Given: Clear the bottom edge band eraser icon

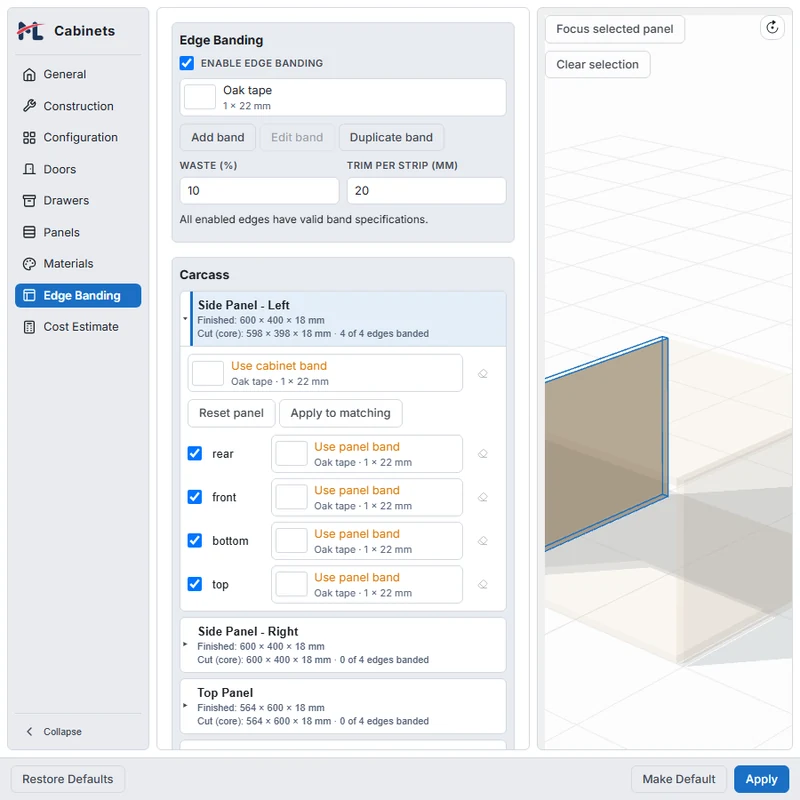Looking at the screenshot, I should [483, 541].
